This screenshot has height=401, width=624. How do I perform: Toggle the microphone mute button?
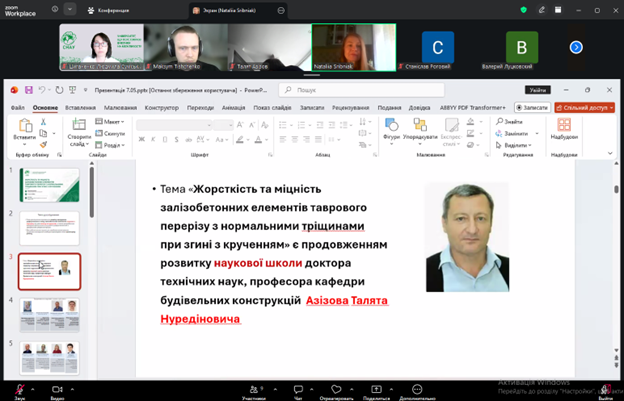point(20,389)
